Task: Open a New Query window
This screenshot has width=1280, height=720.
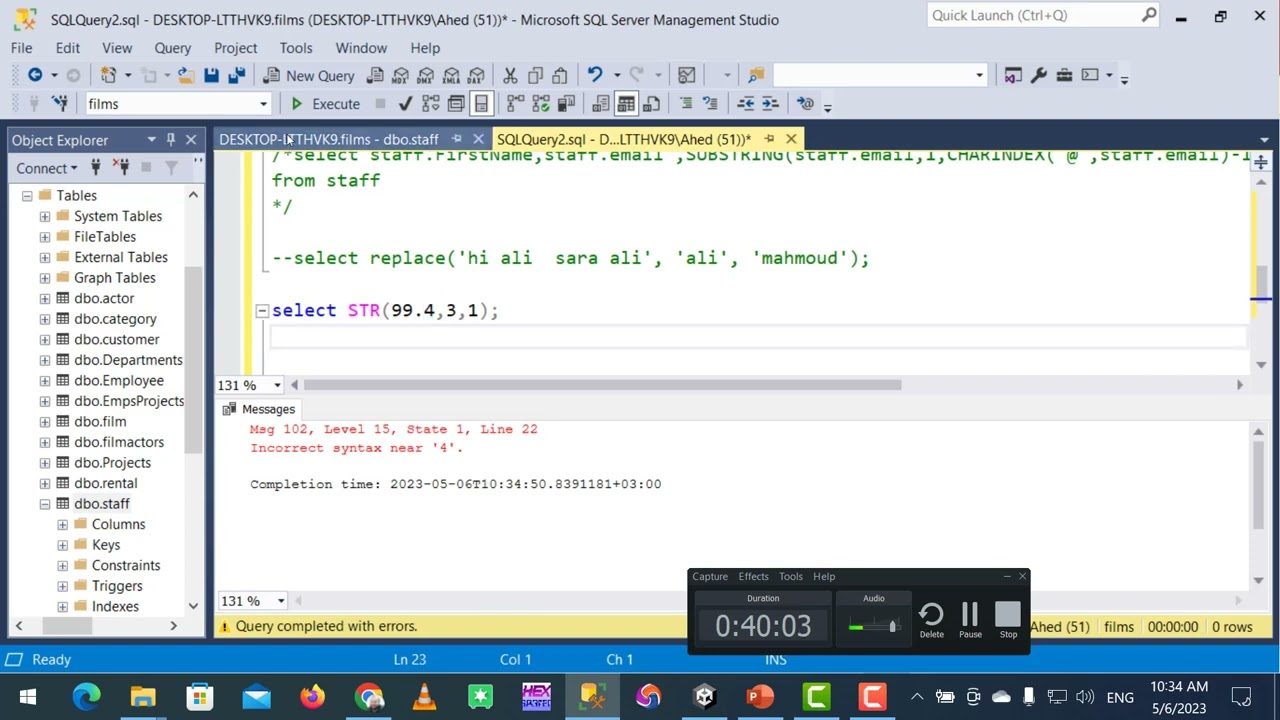Action: pos(309,76)
